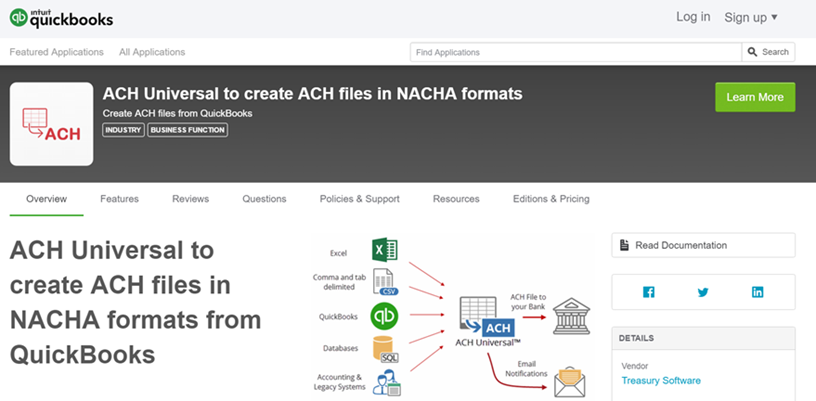Open the Editions & Pricing tab
This screenshot has width=816, height=401.
pyautogui.click(x=551, y=199)
